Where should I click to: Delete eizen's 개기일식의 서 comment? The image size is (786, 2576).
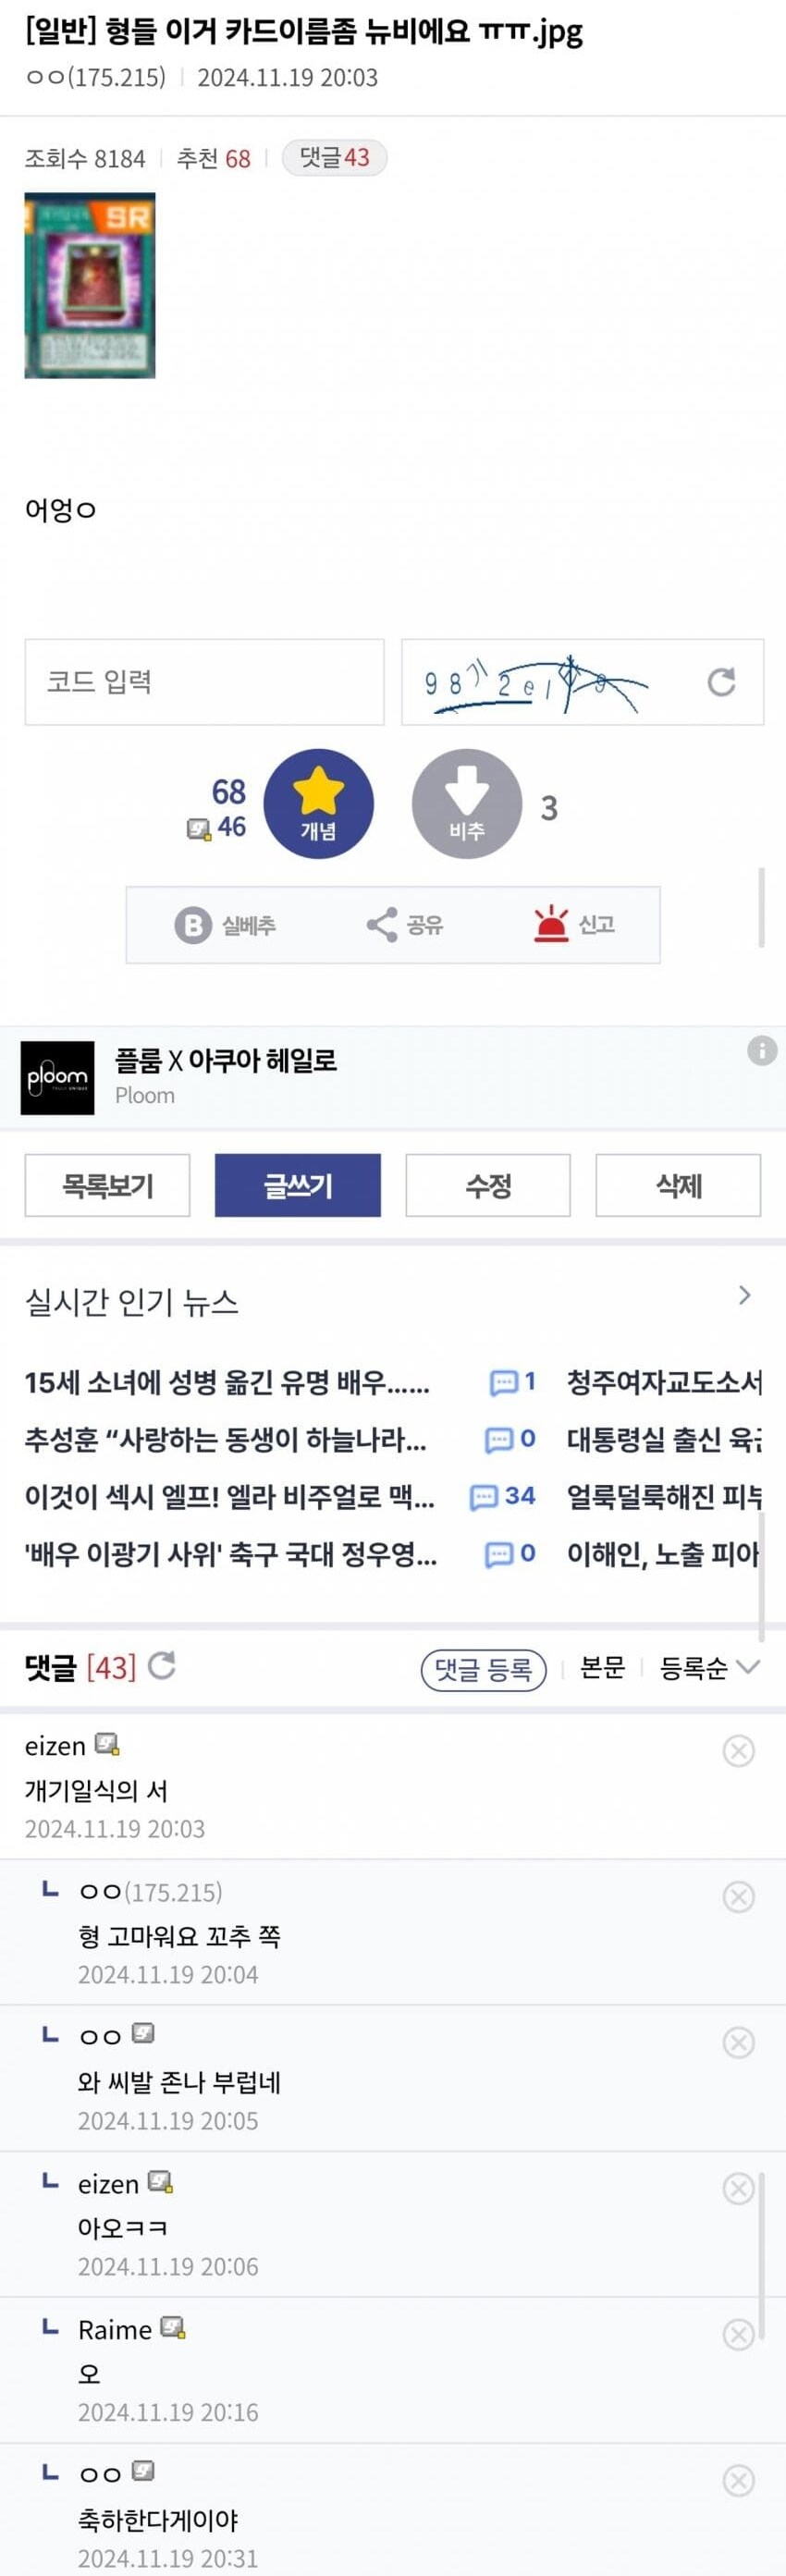click(x=738, y=1751)
